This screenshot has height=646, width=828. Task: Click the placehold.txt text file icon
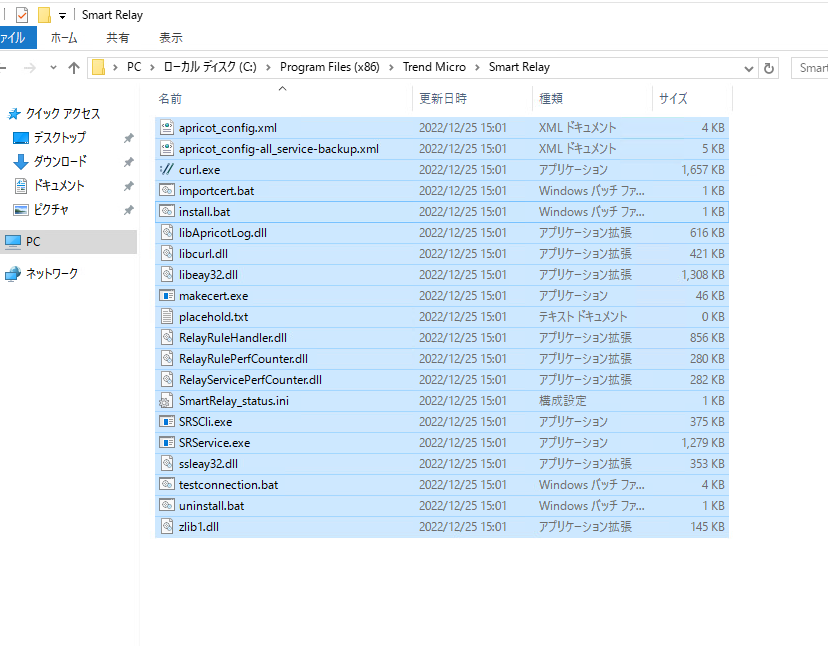pyautogui.click(x=167, y=317)
